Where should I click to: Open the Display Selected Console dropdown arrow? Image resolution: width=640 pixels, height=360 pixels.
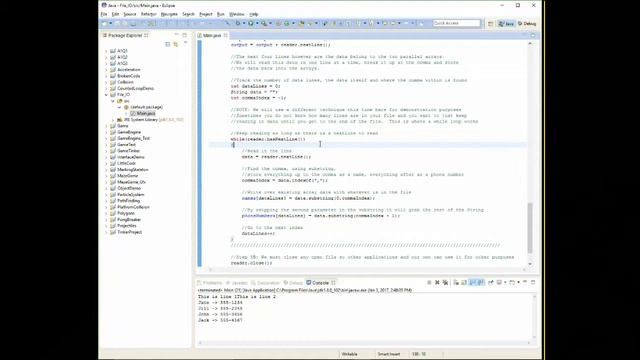(x=505, y=282)
